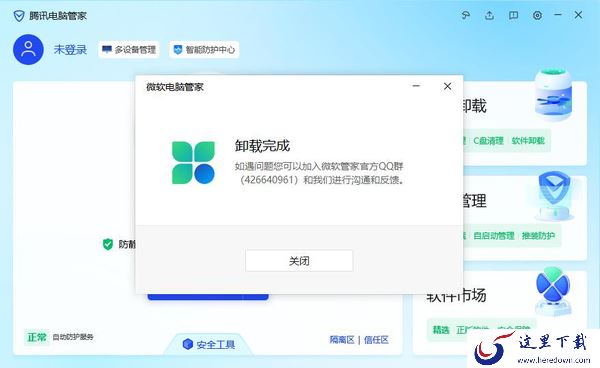The width and height of the screenshot is (600, 368).
Task: Click the green 正常 status badge
Action: click(x=37, y=337)
